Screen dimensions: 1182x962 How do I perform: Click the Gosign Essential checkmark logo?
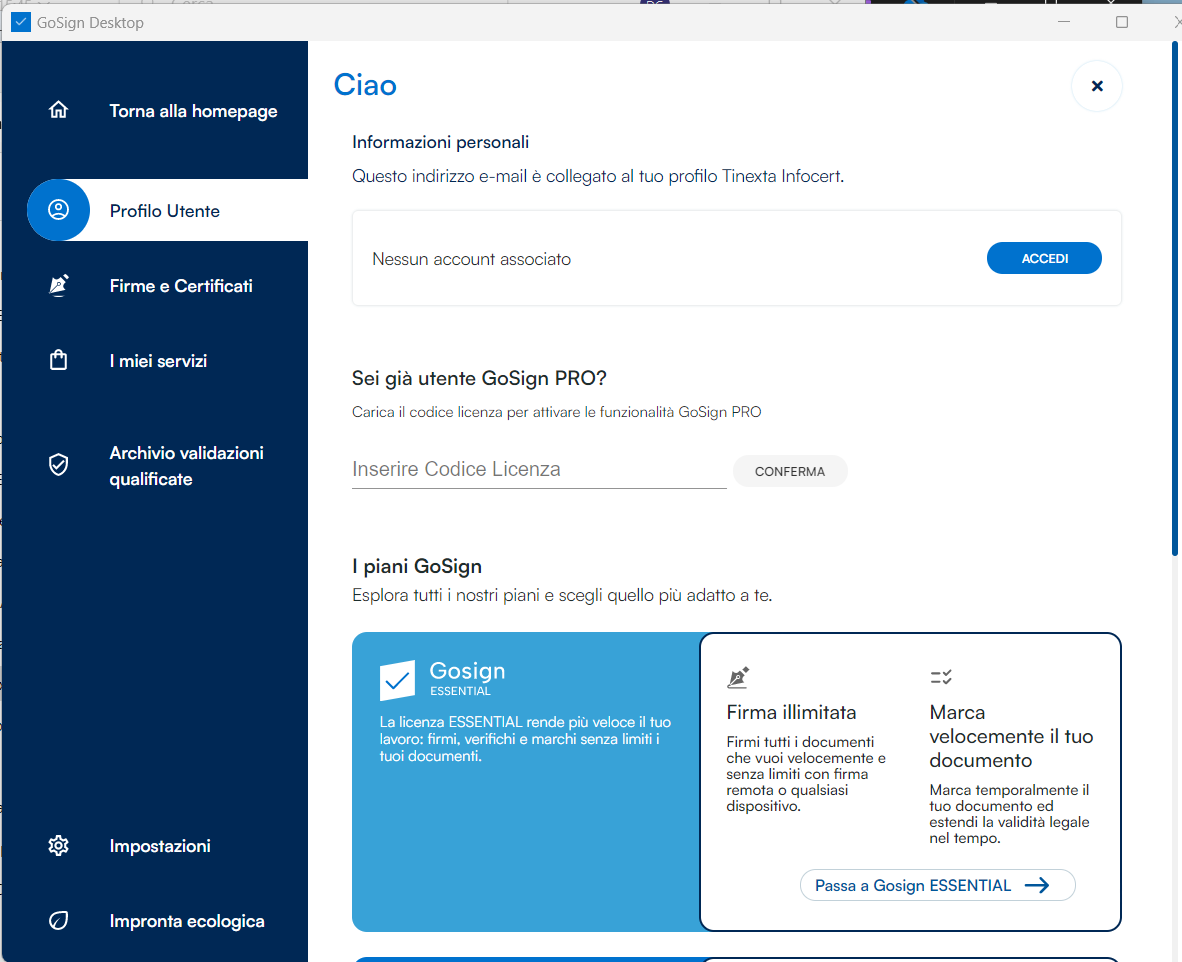pos(397,680)
